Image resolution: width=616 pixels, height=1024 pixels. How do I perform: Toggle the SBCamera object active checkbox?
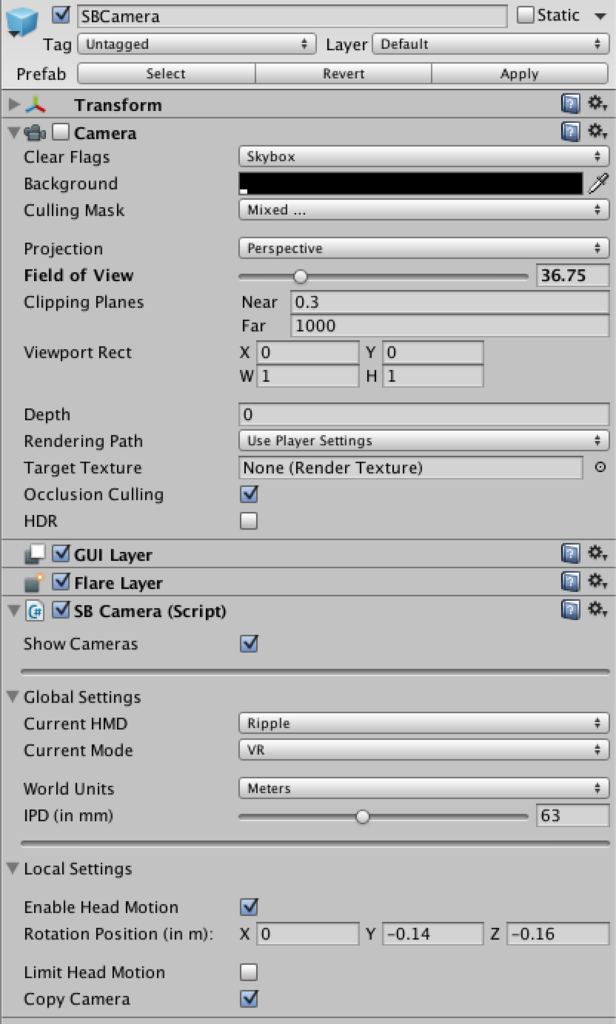pos(61,14)
